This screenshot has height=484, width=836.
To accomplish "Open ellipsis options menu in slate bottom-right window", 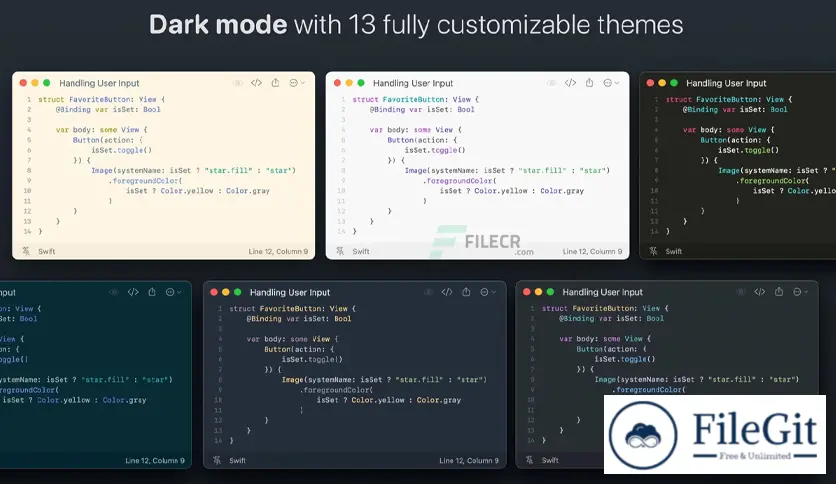I will (x=800, y=292).
